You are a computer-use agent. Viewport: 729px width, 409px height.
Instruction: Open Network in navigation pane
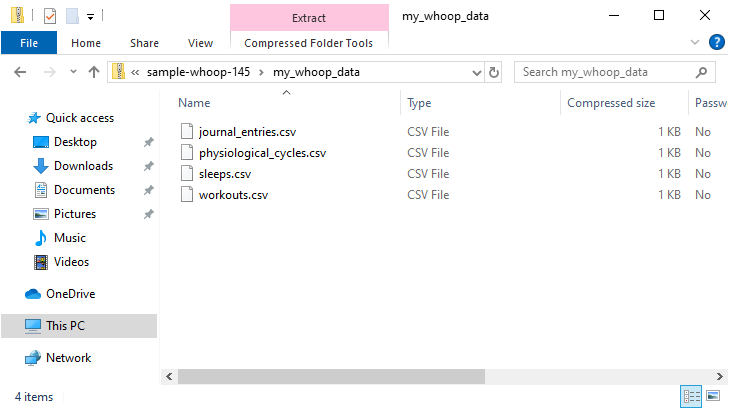click(68, 358)
